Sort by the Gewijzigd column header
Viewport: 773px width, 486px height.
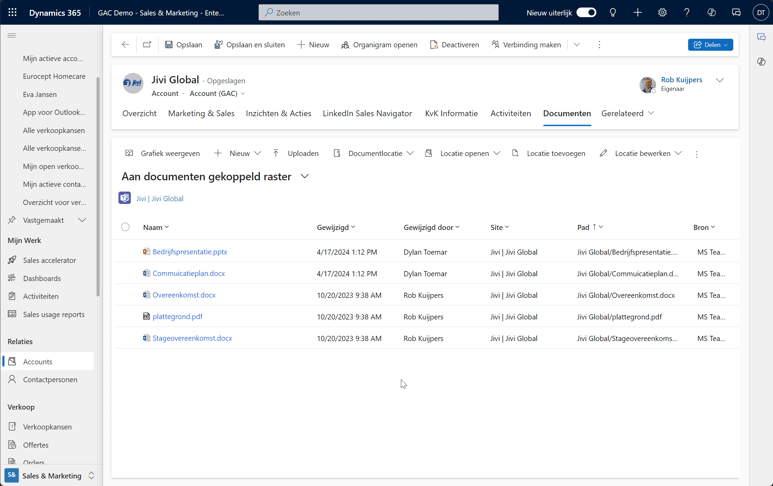(336, 227)
